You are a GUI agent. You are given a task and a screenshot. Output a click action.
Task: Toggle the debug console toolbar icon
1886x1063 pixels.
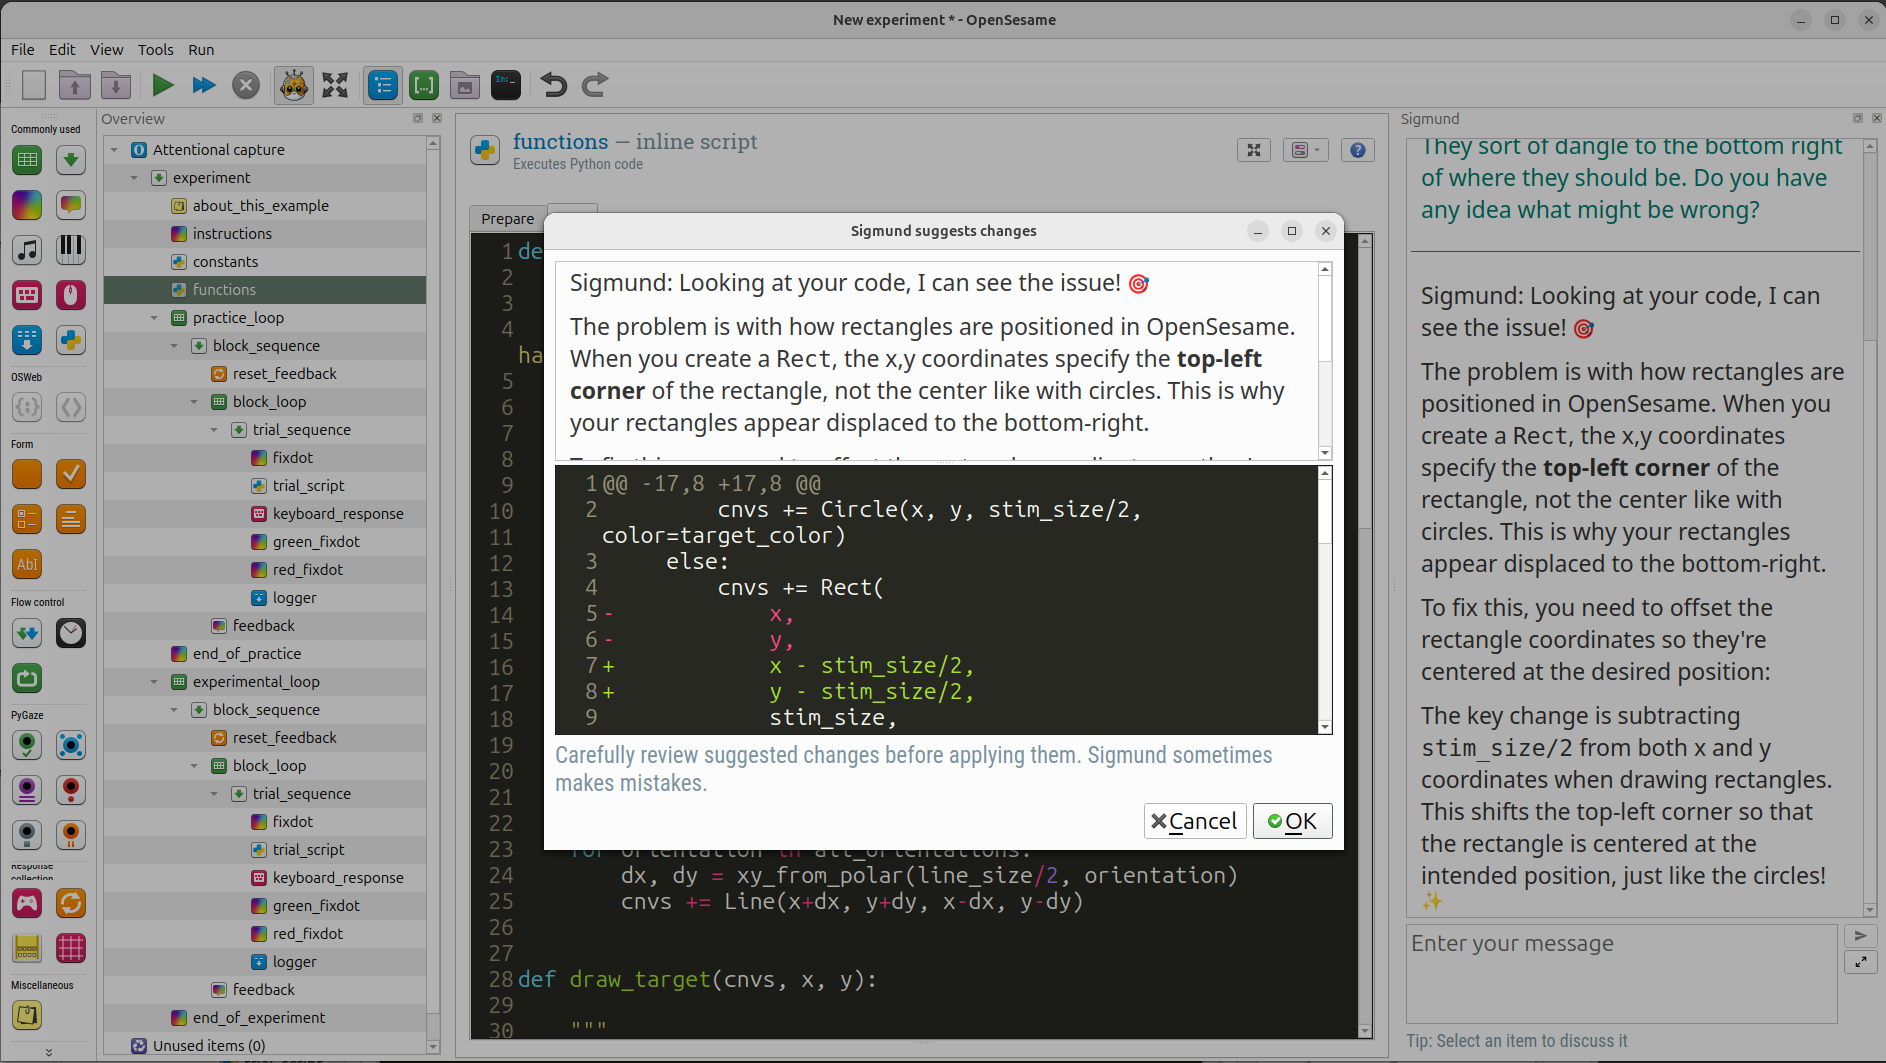coord(506,86)
